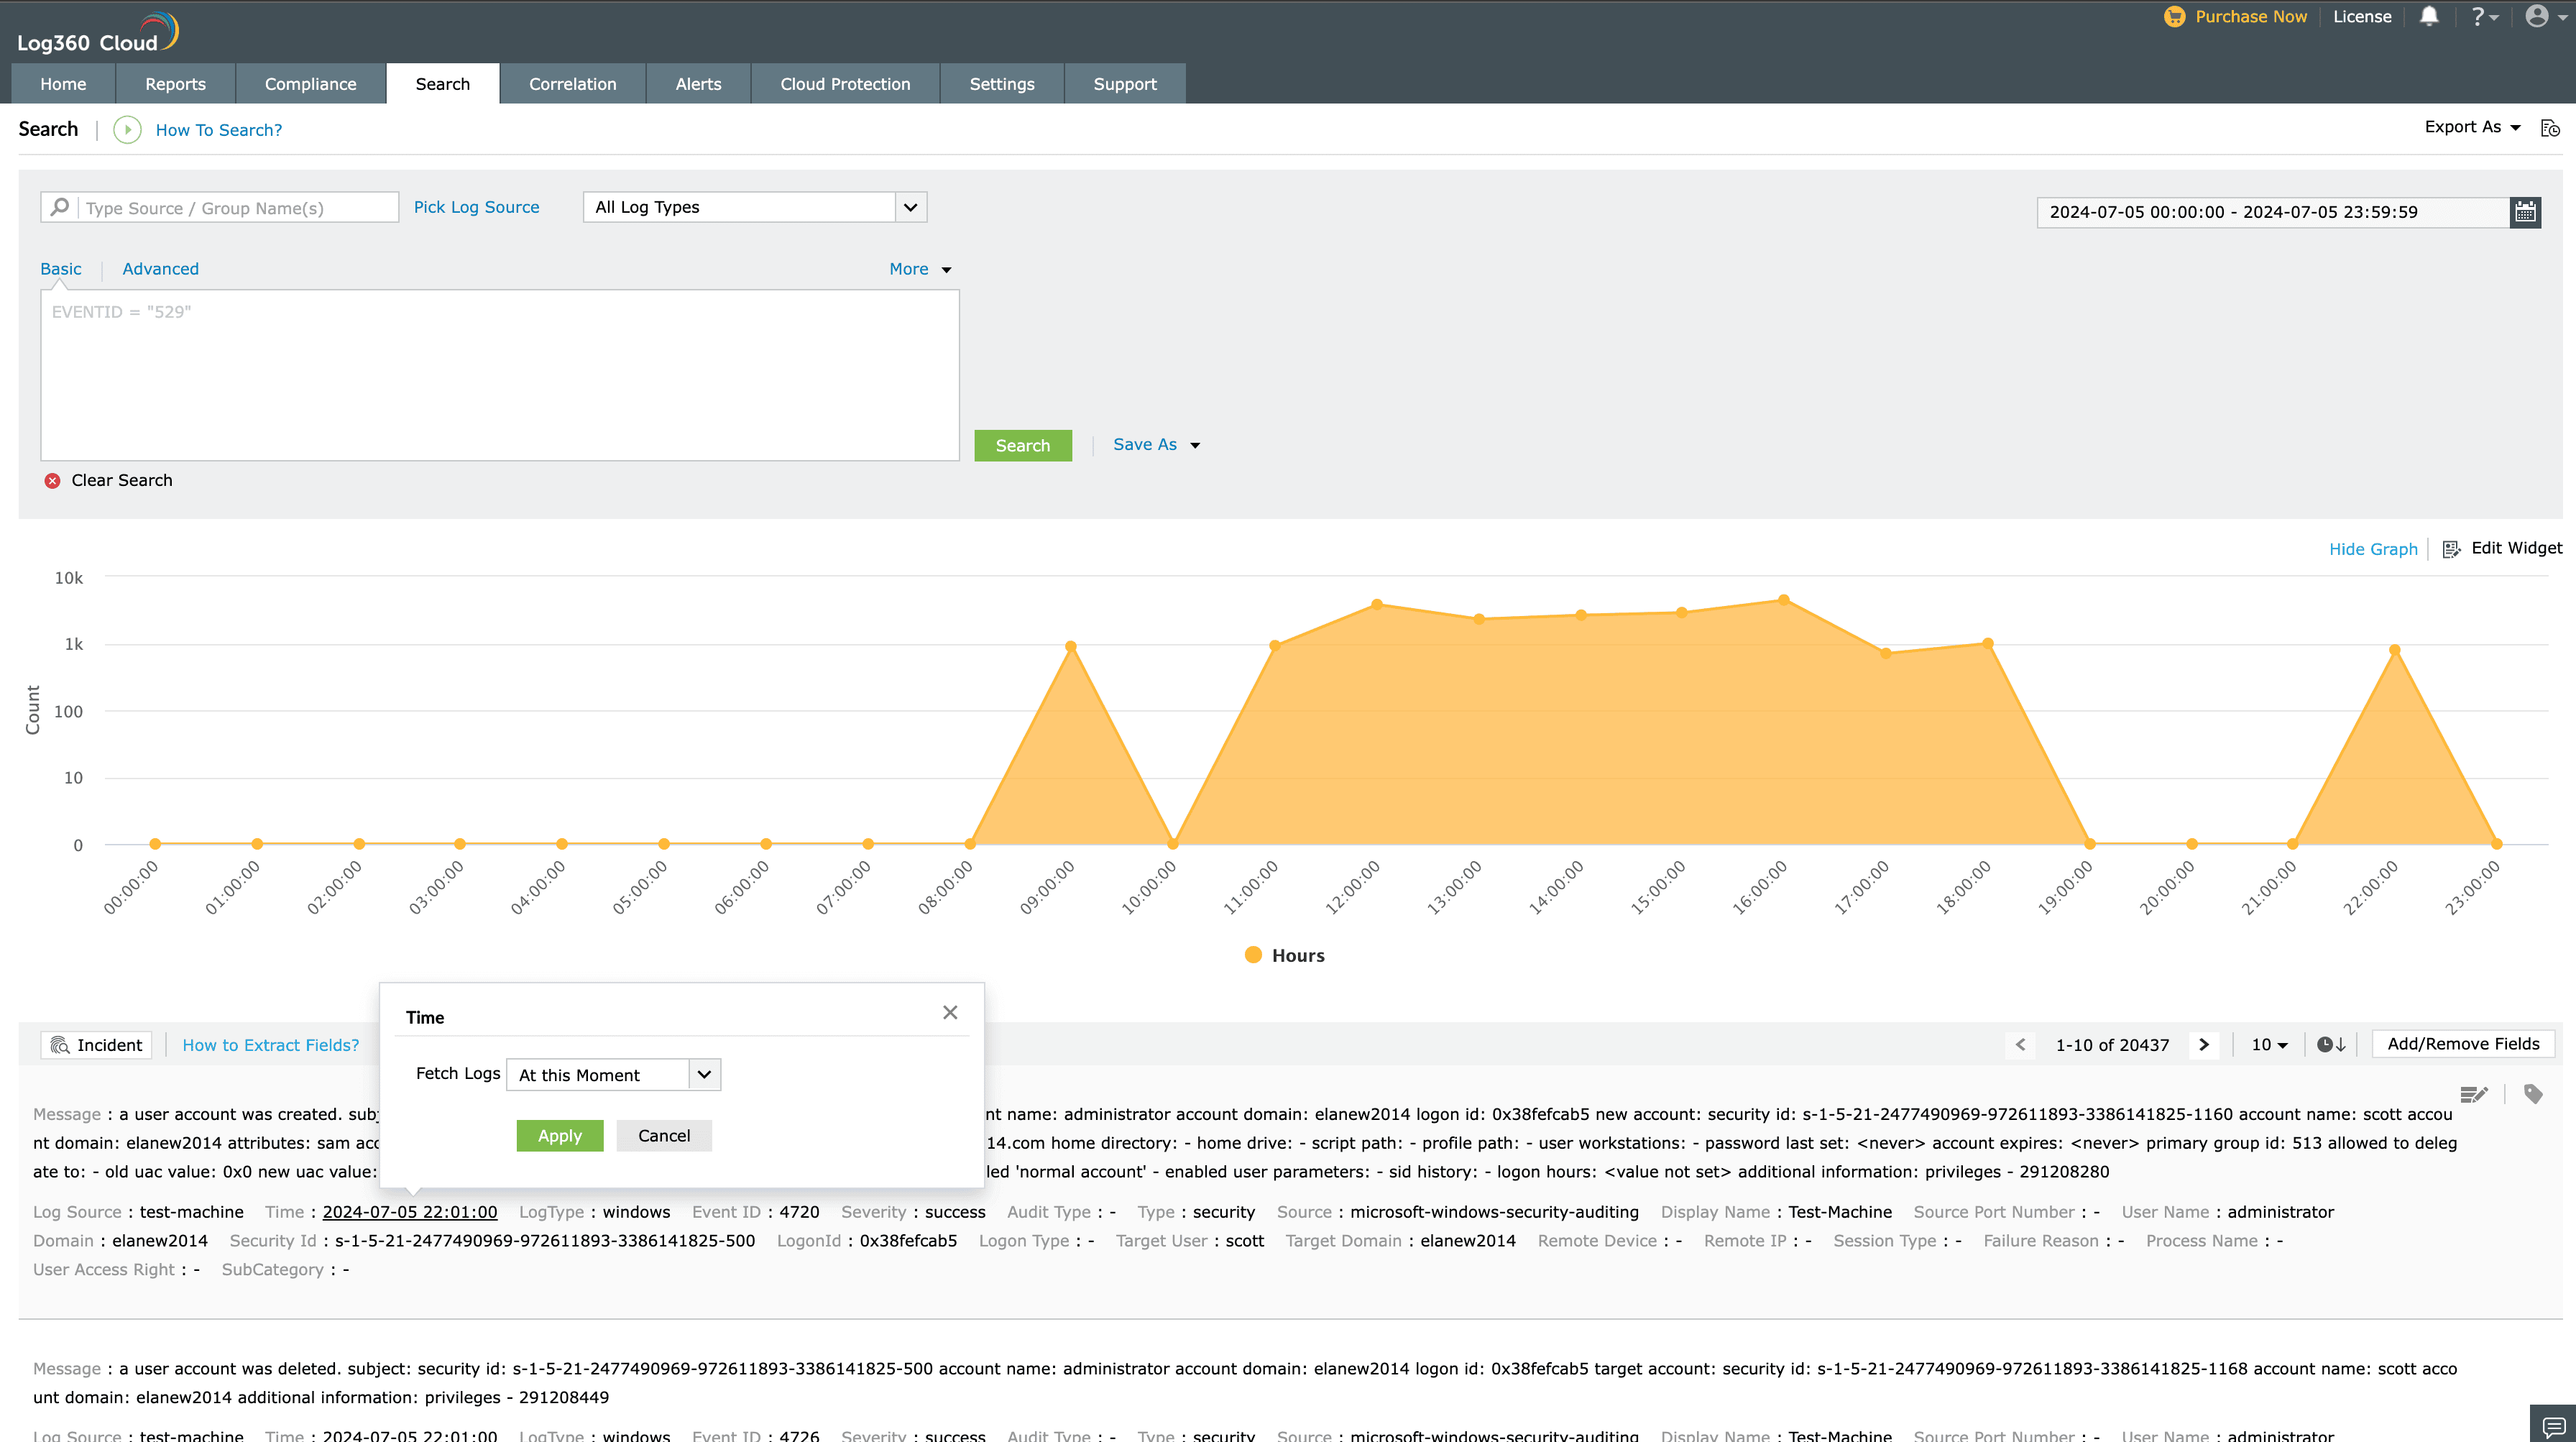
Task: Expand the rows per page dropdown
Action: click(x=2269, y=1045)
